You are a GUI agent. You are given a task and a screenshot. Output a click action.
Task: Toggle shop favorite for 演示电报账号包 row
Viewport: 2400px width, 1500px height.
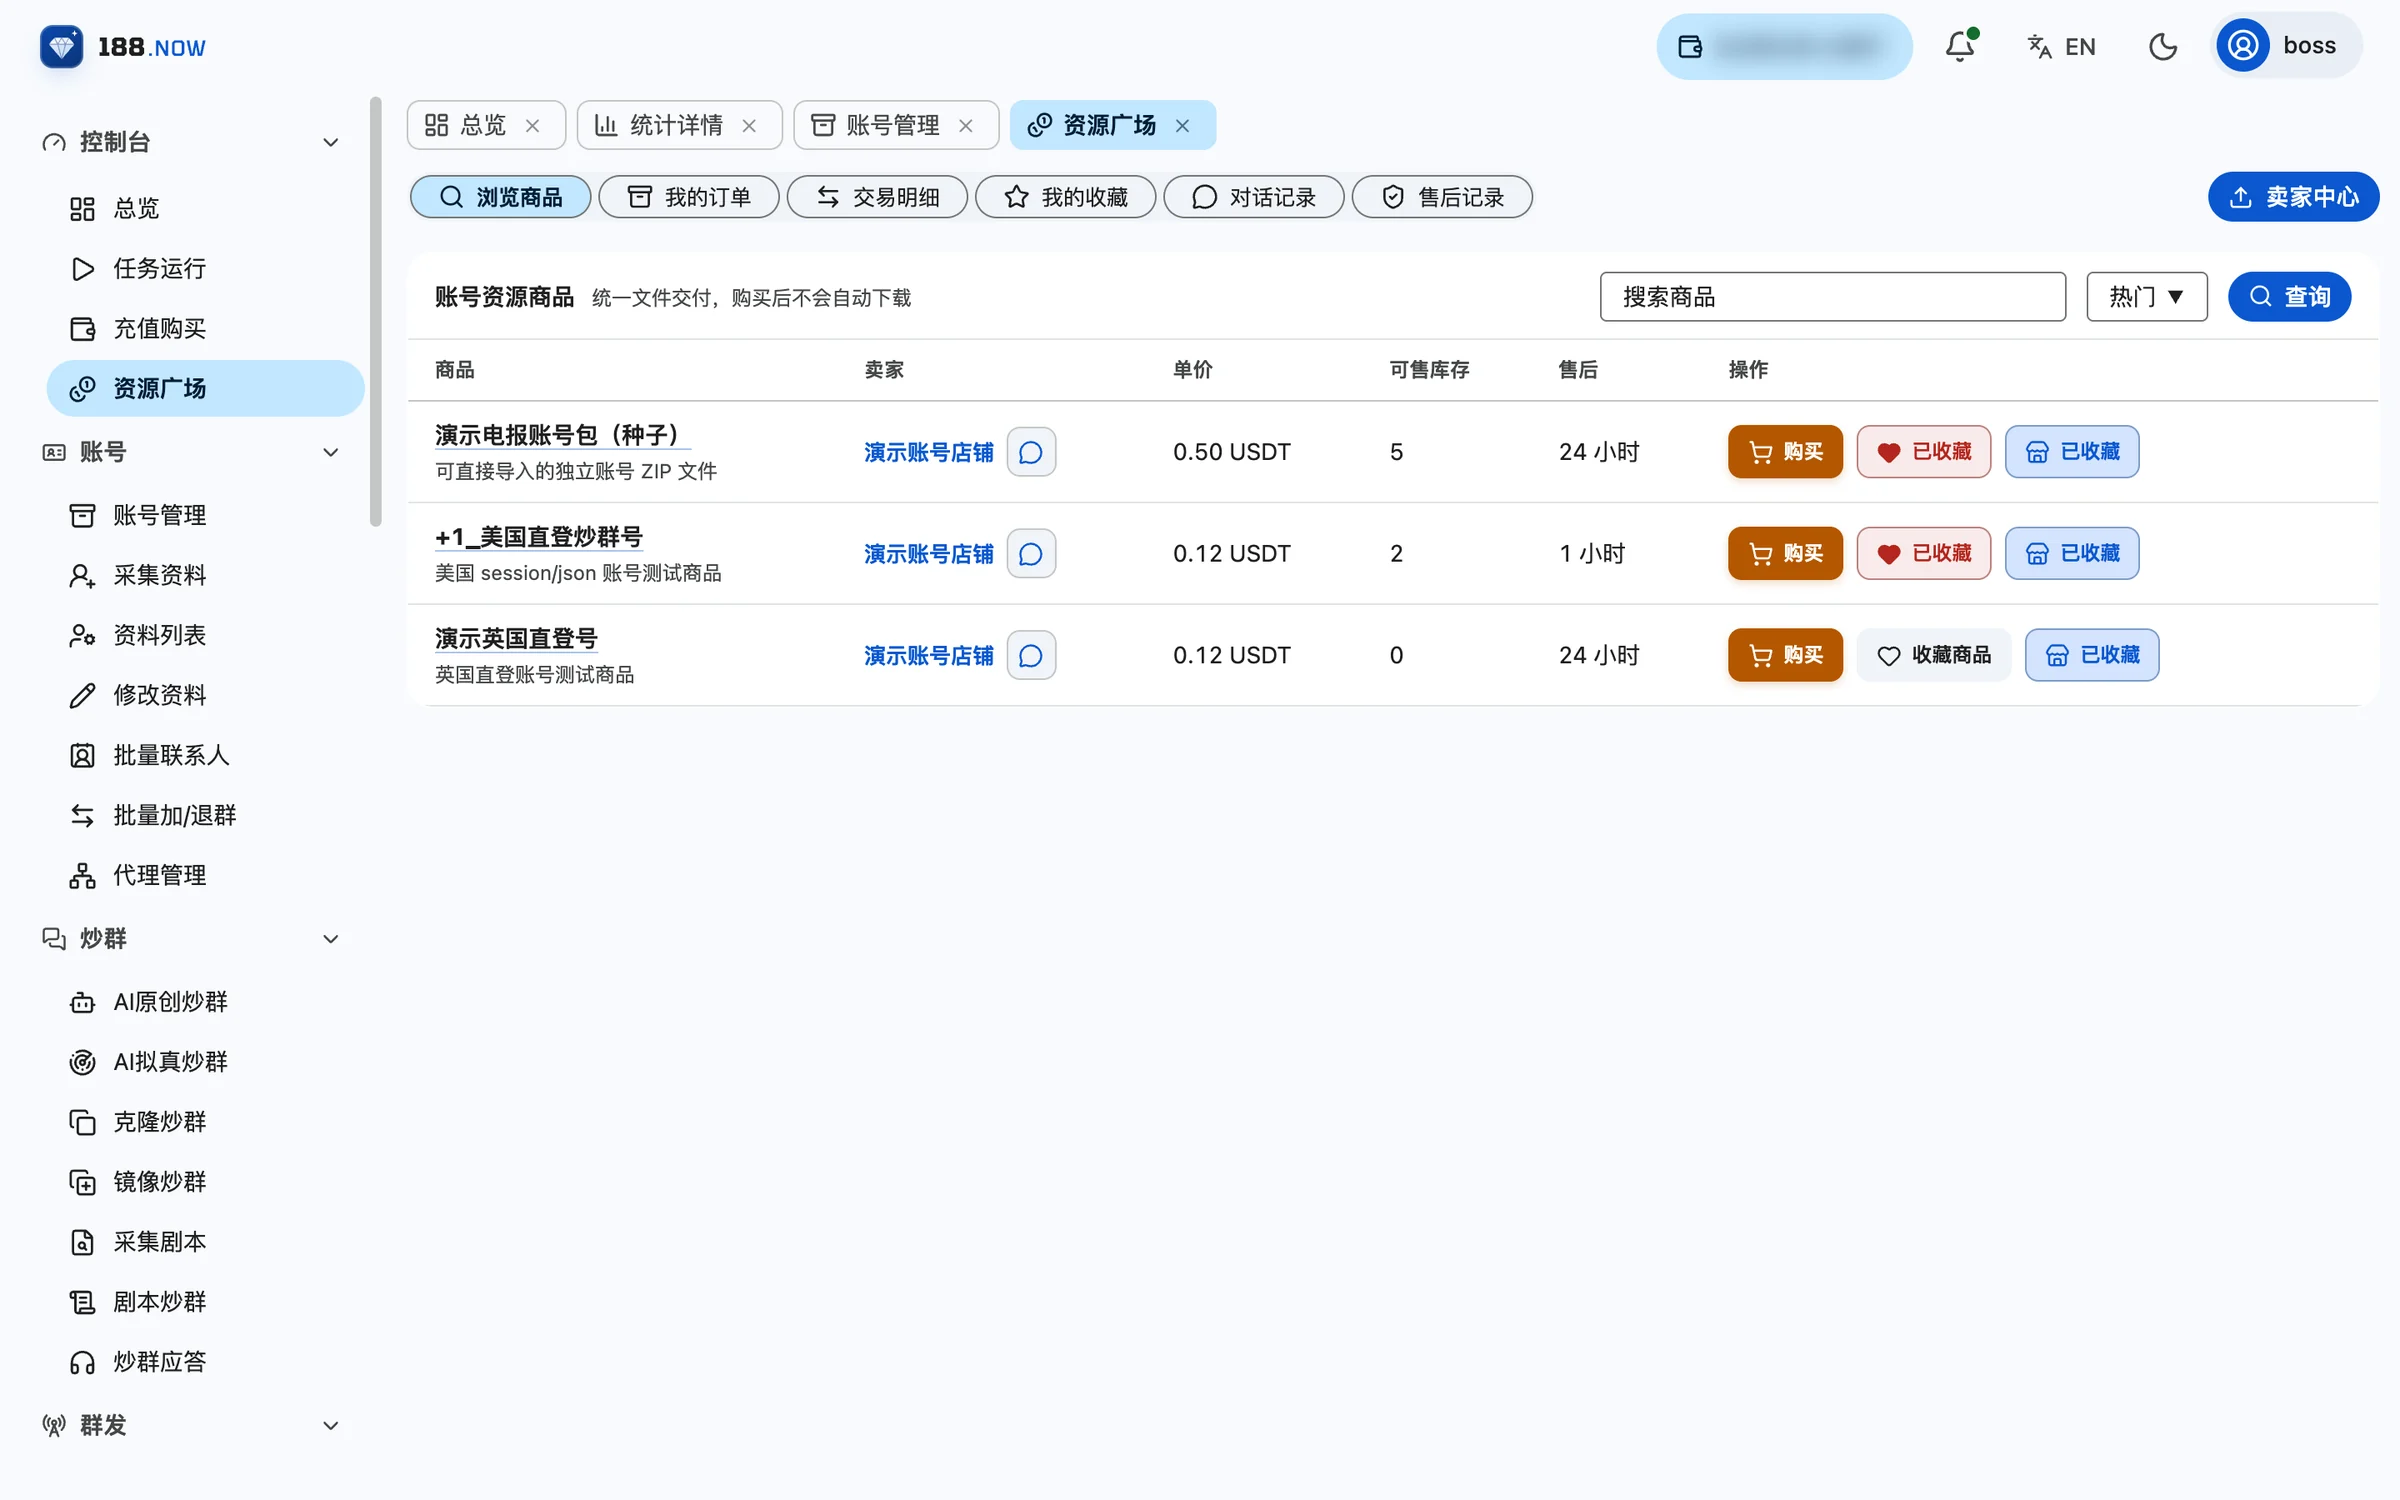[x=2072, y=452]
